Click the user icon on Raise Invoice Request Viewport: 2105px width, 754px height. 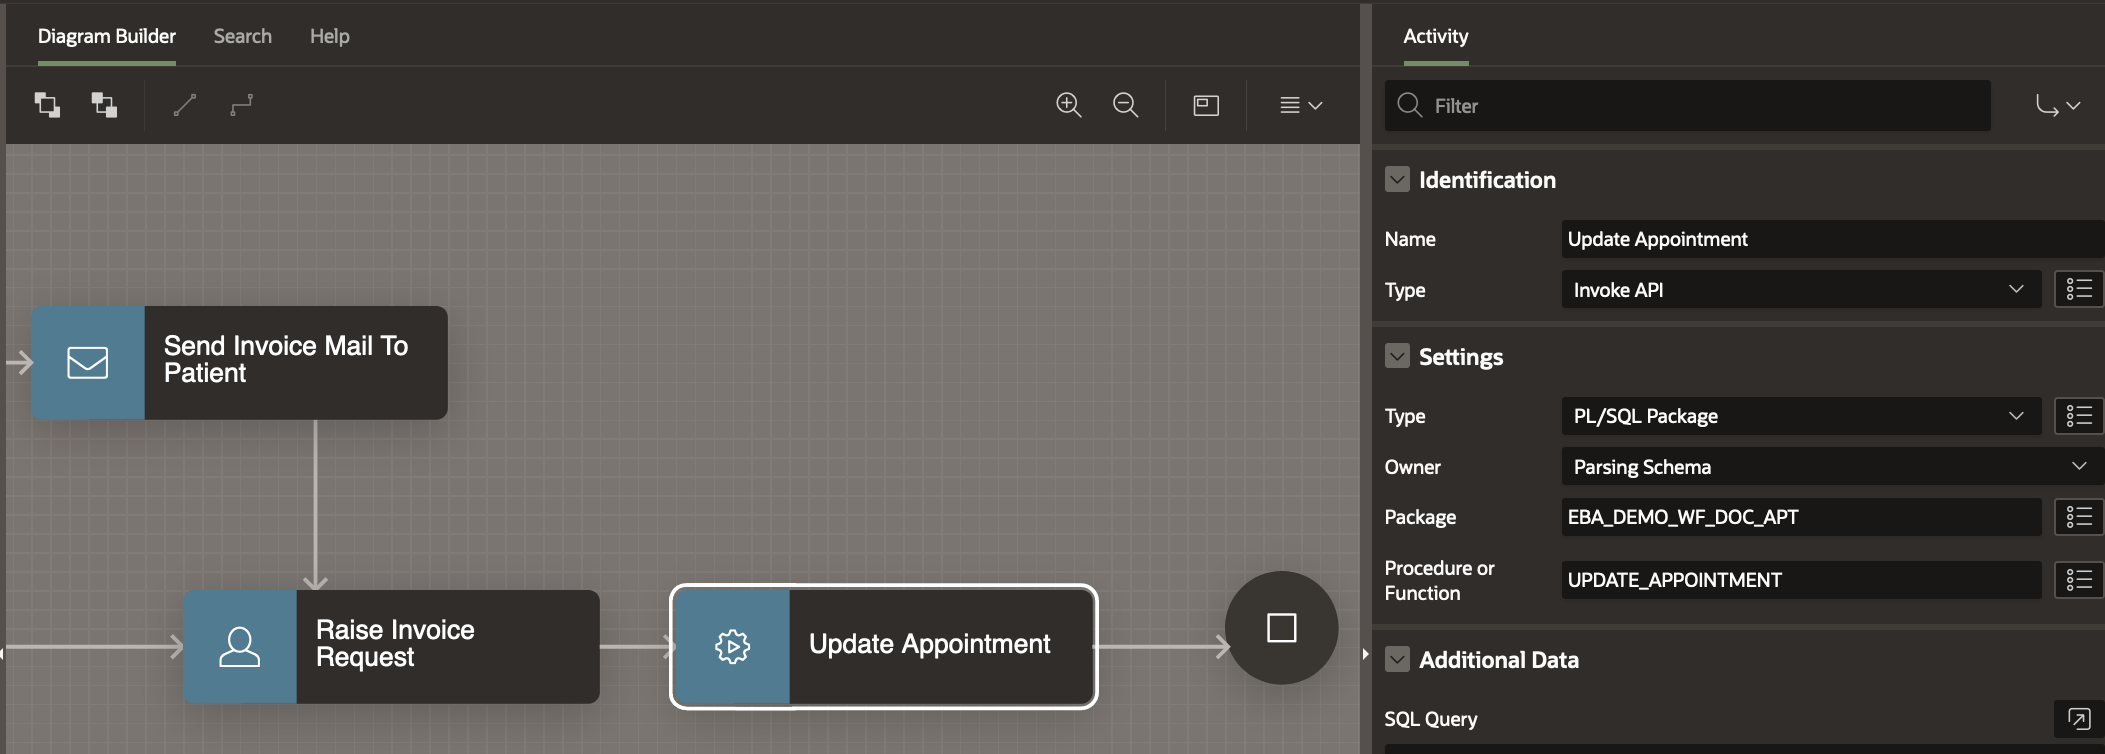[240, 646]
